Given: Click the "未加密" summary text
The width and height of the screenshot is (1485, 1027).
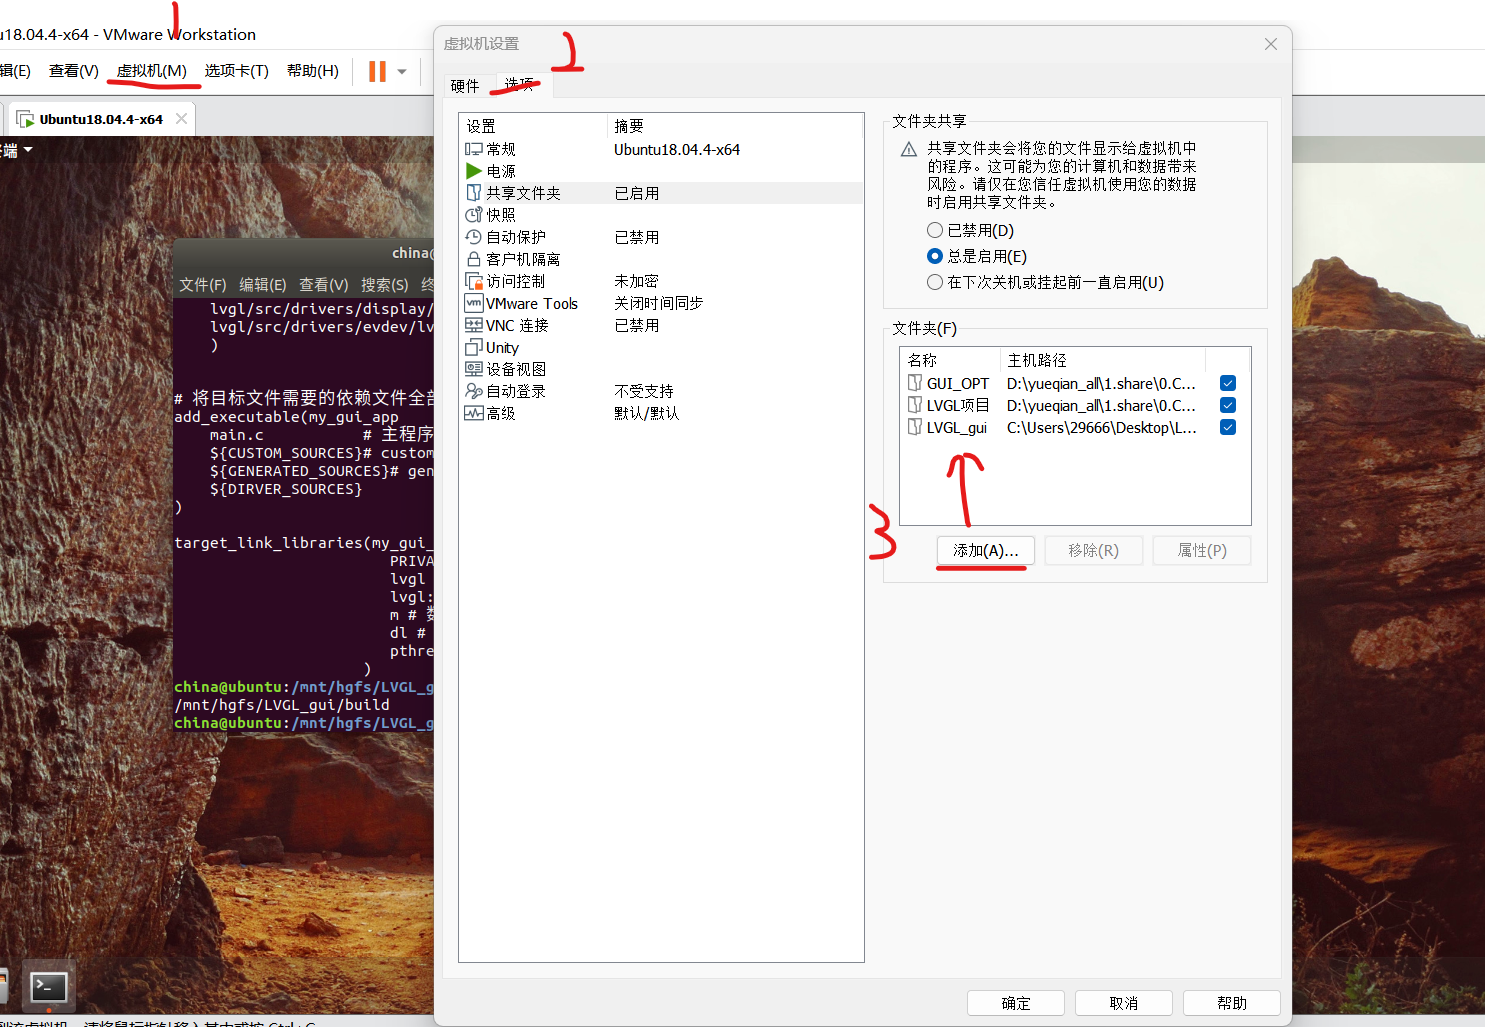Looking at the screenshot, I should [x=636, y=281].
